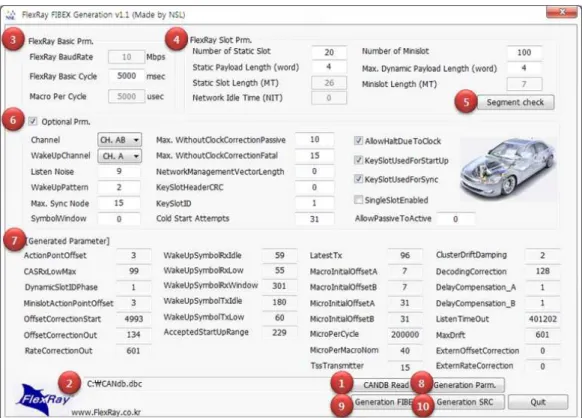Click the ListenTimeOut value 401202

click(542, 319)
